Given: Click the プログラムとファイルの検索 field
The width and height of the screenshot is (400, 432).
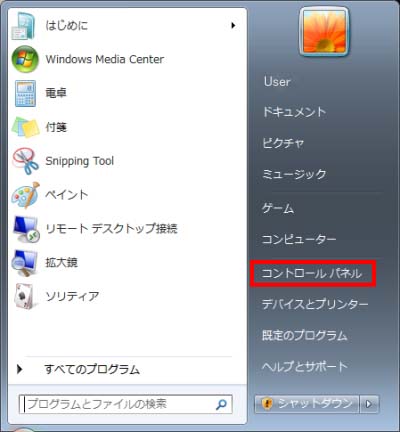Looking at the screenshot, I should tap(126, 404).
